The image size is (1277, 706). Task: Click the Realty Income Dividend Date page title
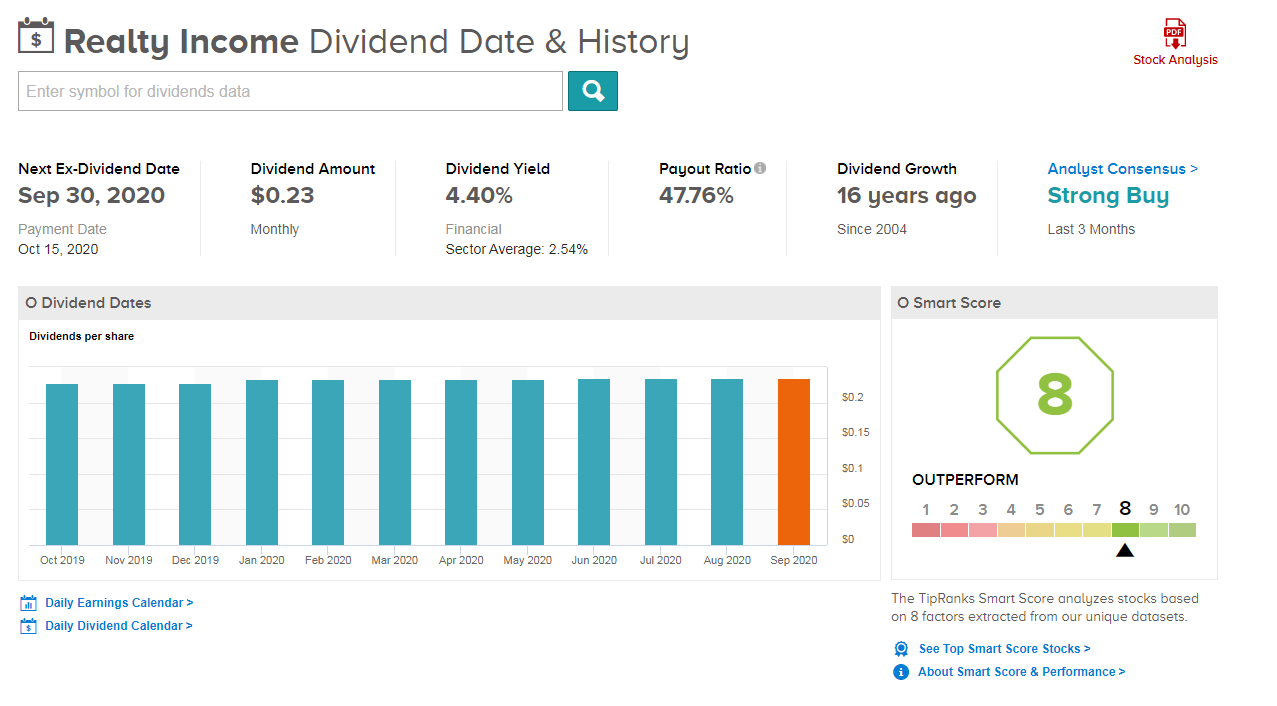(377, 42)
